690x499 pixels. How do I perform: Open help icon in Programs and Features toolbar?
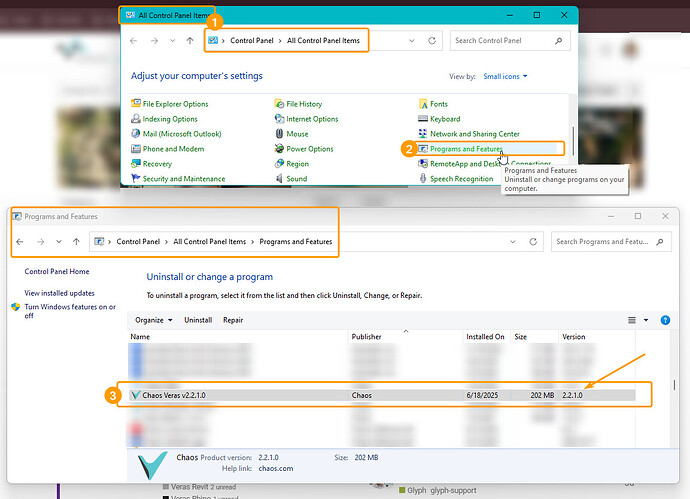(665, 320)
